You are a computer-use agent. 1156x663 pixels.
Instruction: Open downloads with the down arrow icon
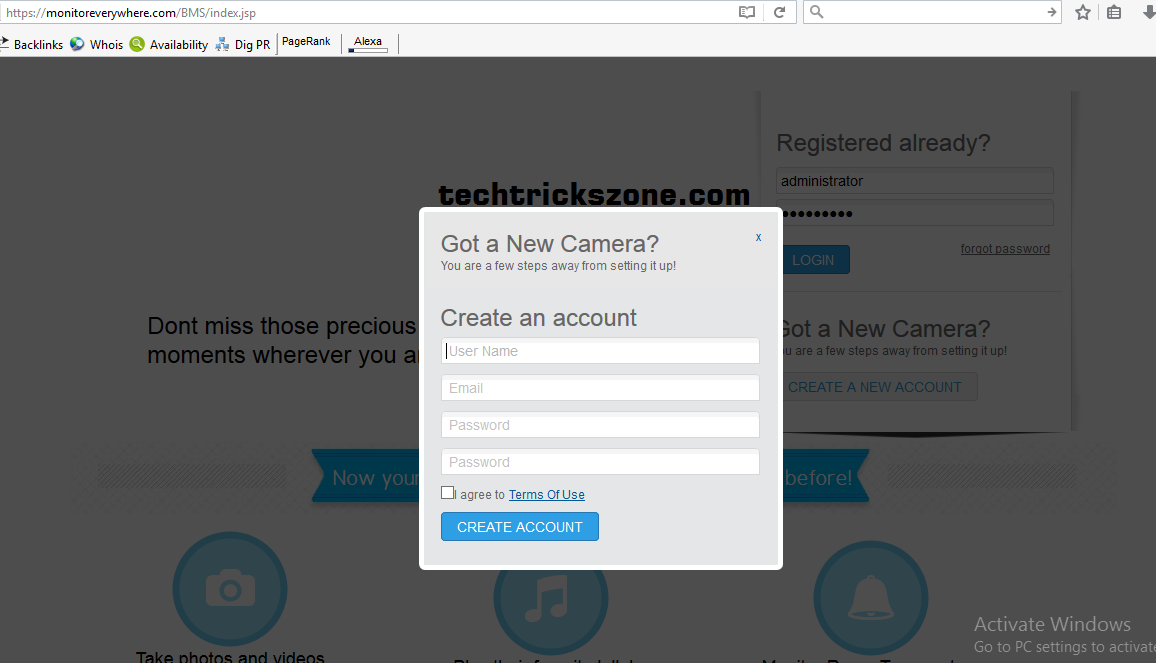(1147, 13)
